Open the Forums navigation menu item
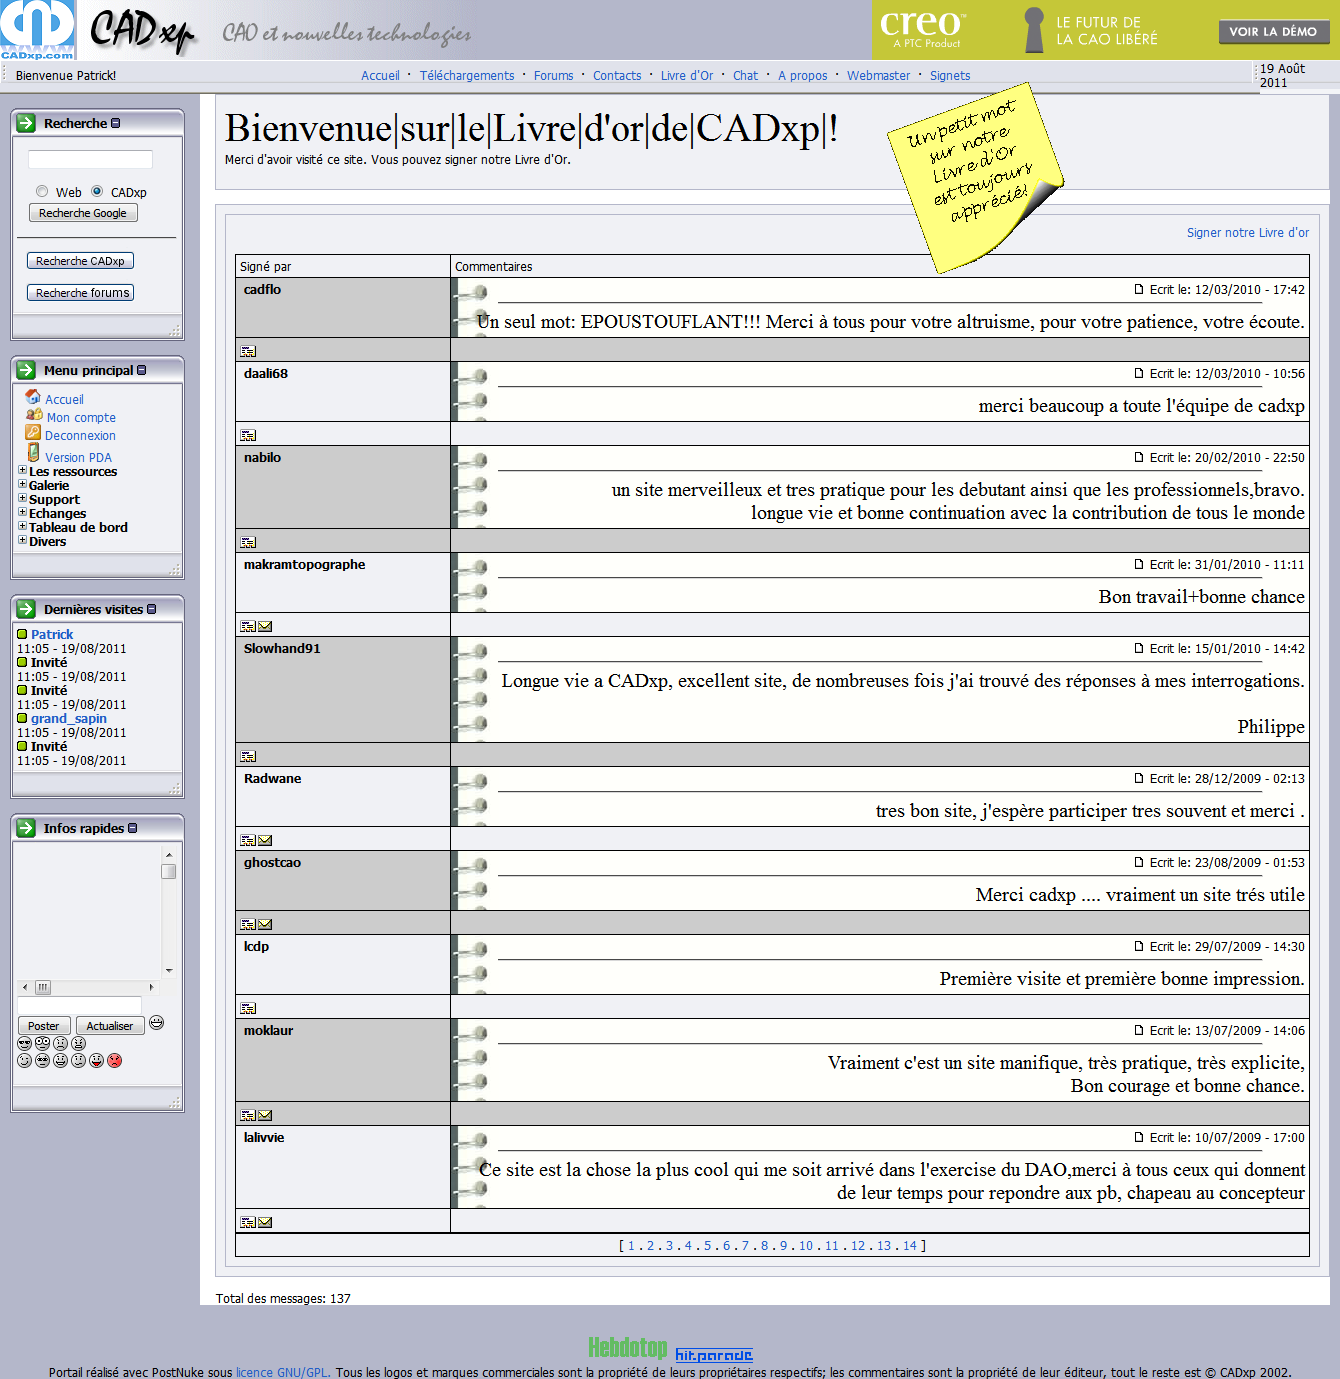Image resolution: width=1340 pixels, height=1379 pixels. click(x=553, y=76)
